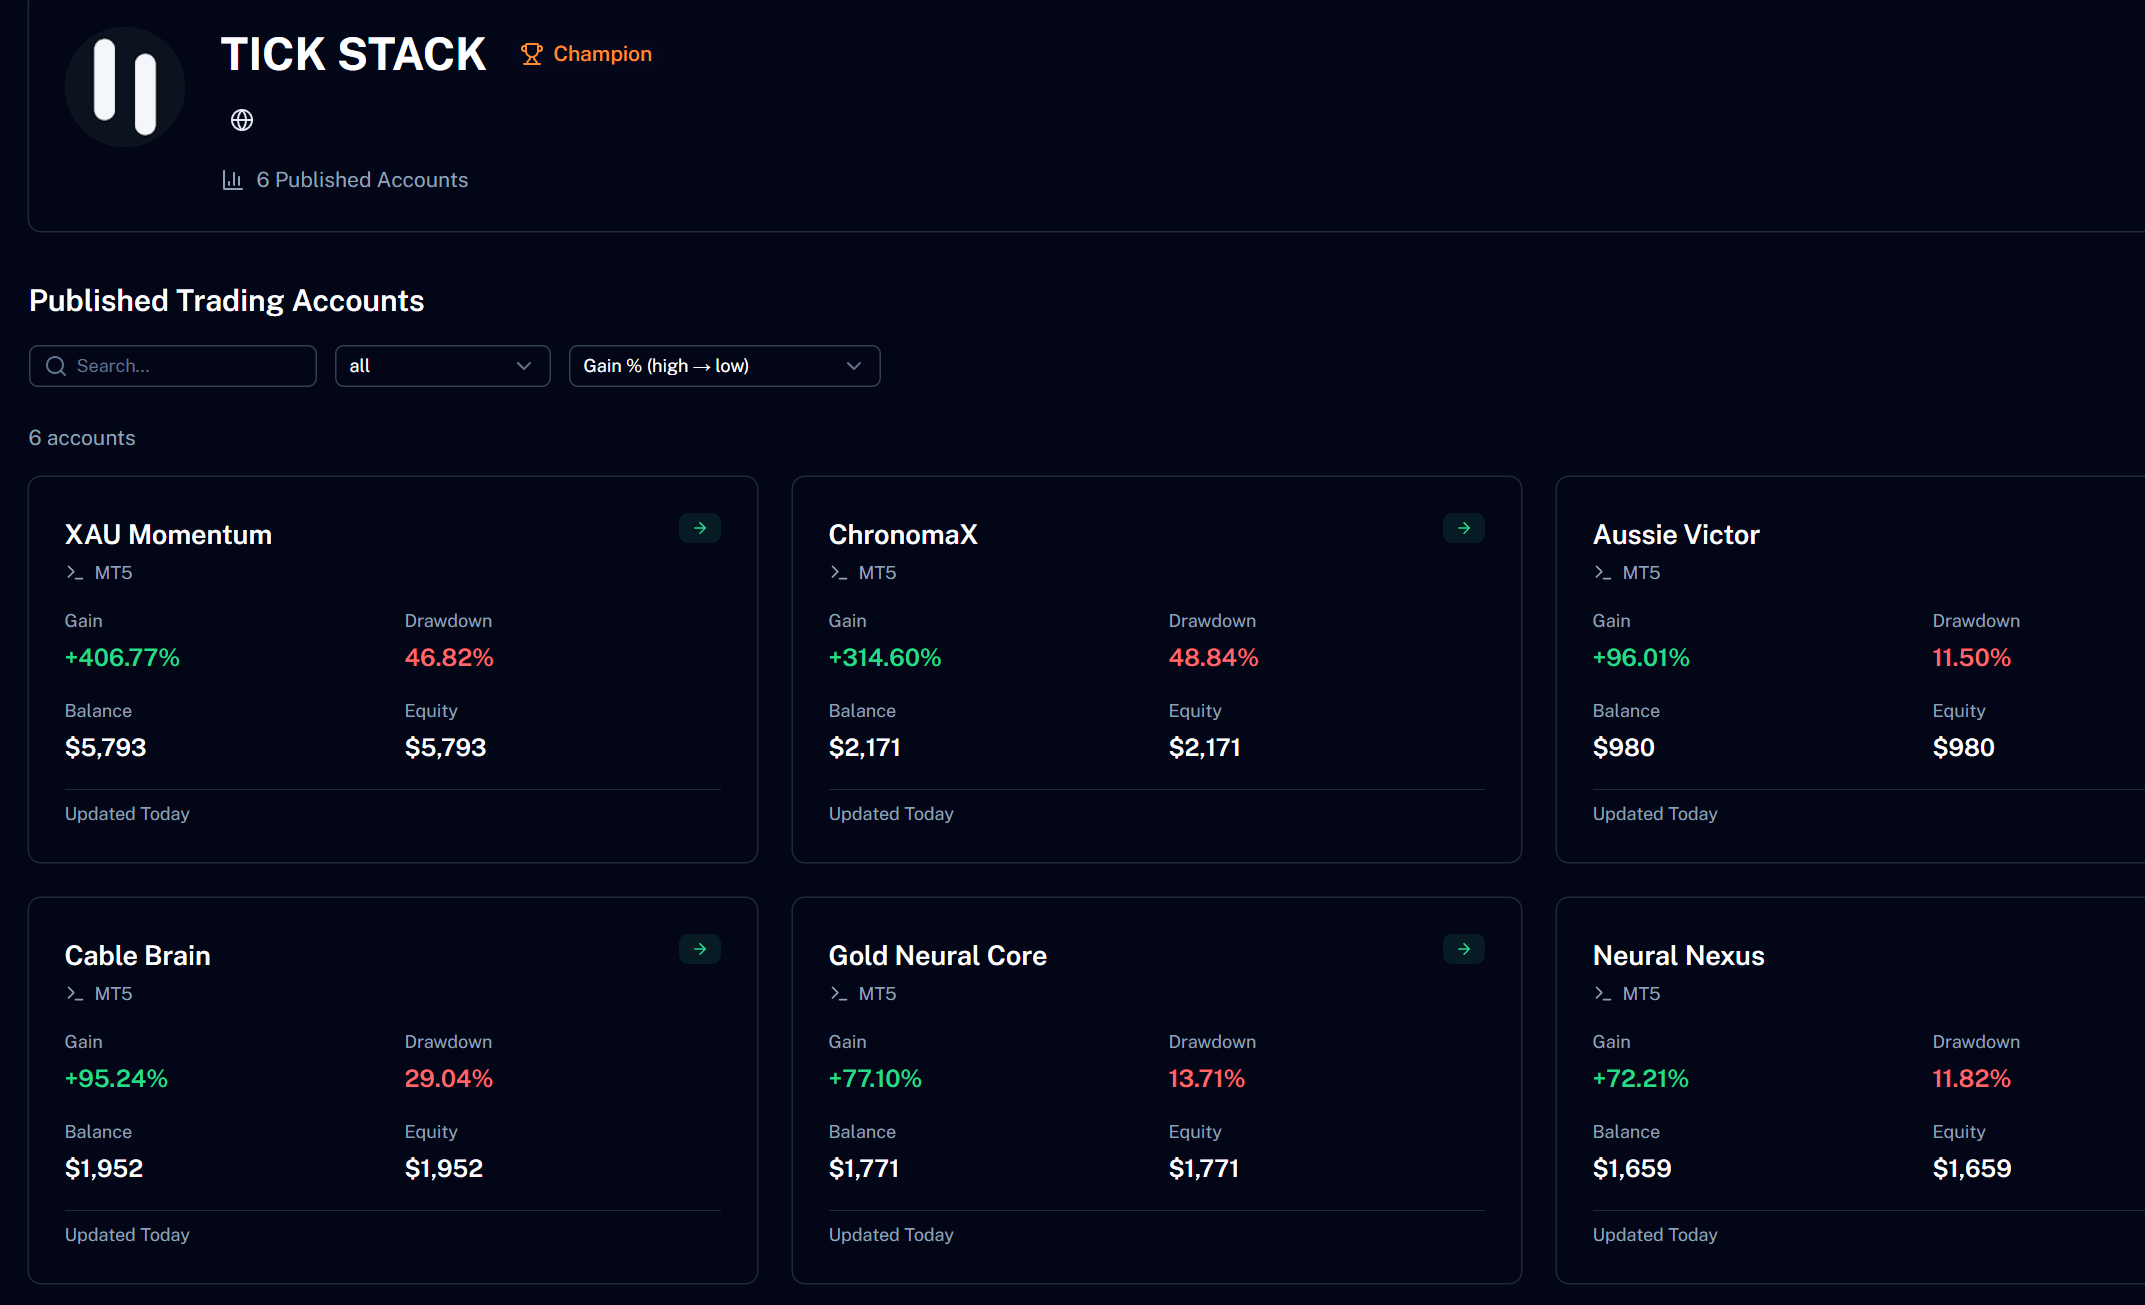Open Gold Neural Core arrow icon
The width and height of the screenshot is (2145, 1305).
click(1464, 949)
